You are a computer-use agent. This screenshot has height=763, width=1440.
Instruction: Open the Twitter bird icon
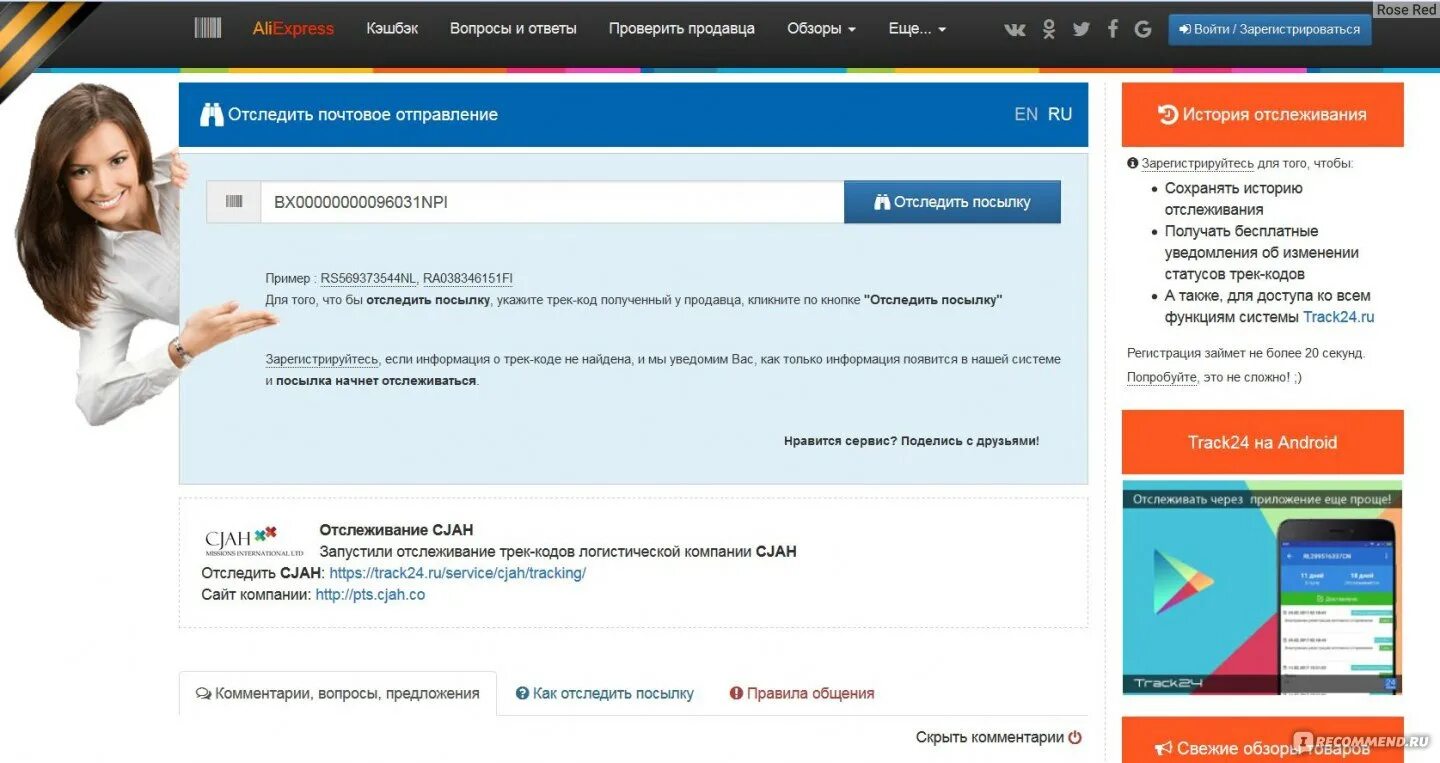pyautogui.click(x=1081, y=29)
